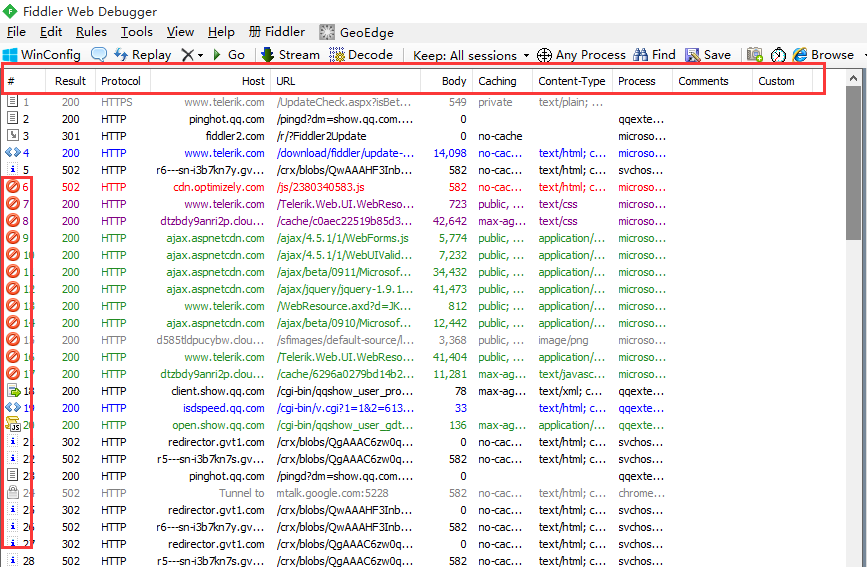Click HTML icon of isdspeed.qq.com session

pos(13,407)
